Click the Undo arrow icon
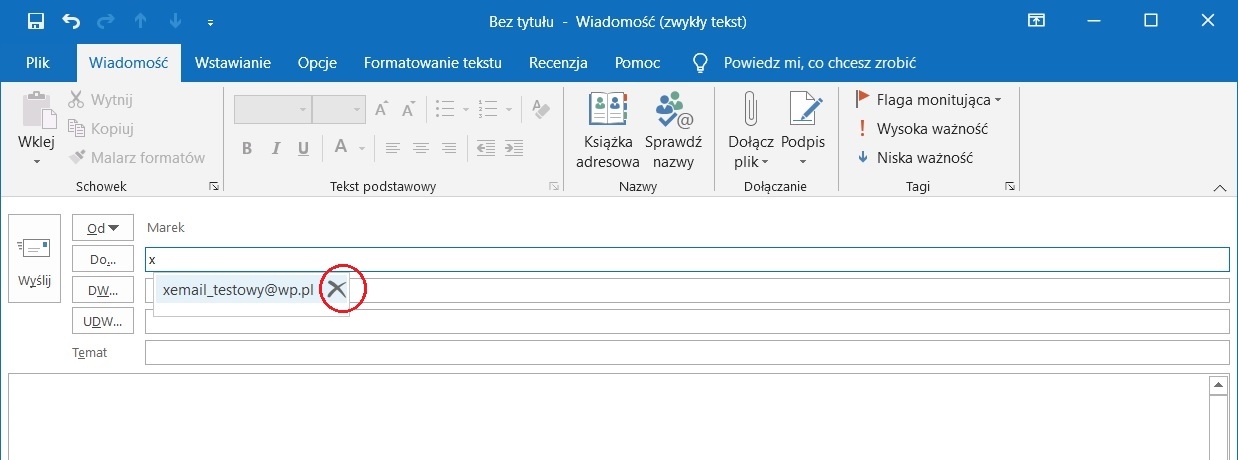The height and width of the screenshot is (460, 1238). [x=71, y=21]
